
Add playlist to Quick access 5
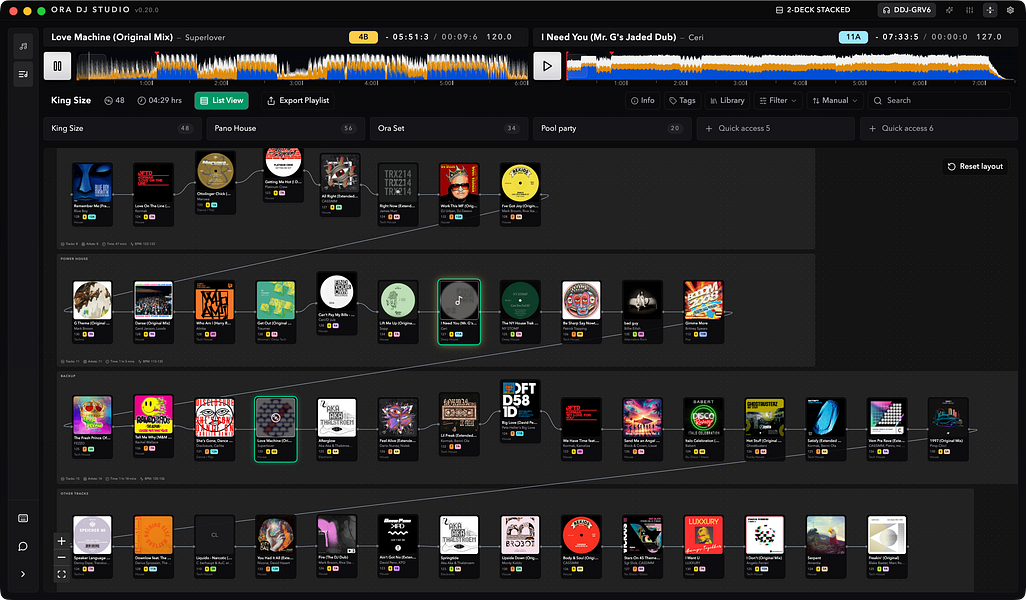pyautogui.click(x=775, y=128)
